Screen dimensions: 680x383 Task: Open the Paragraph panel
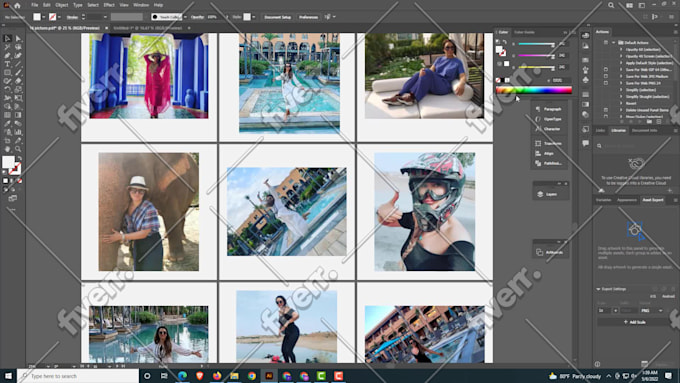(550, 109)
